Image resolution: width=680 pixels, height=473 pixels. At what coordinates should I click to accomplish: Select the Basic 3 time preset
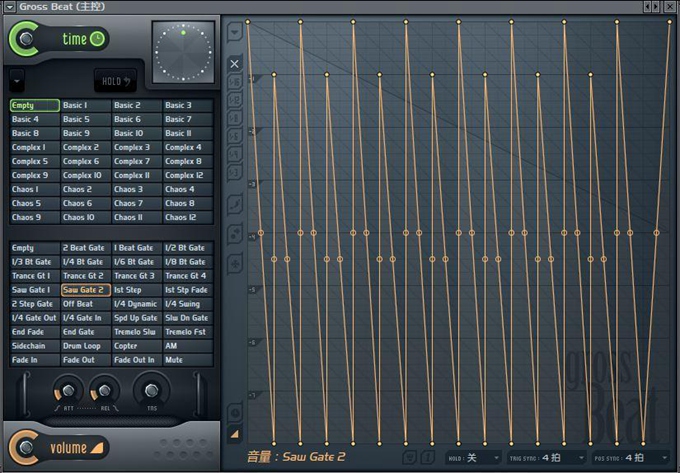187,105
